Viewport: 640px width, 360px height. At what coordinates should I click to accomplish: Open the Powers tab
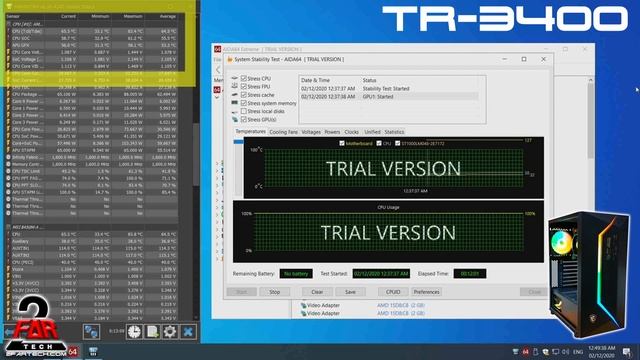click(332, 132)
